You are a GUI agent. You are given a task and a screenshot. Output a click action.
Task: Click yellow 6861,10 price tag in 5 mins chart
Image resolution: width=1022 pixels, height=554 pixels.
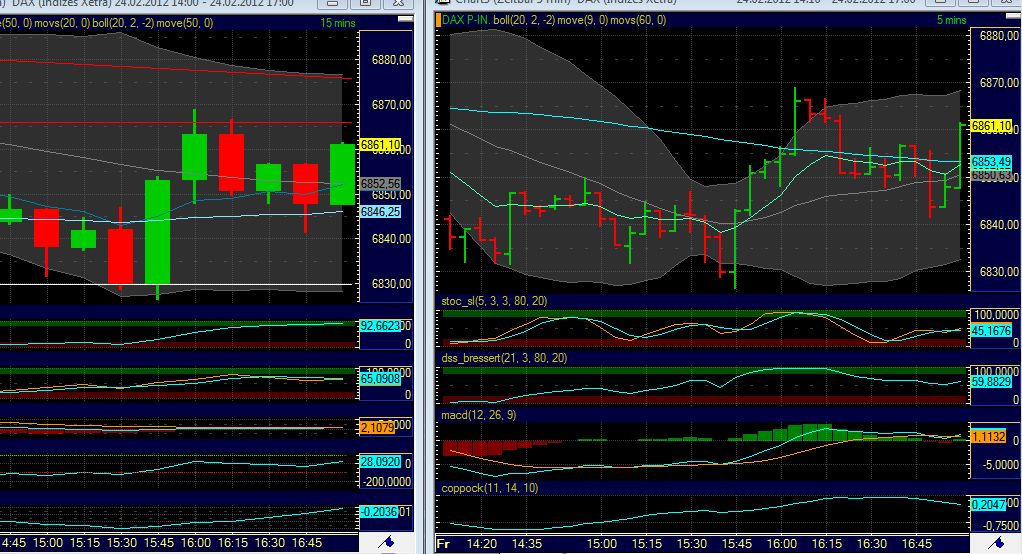pos(991,126)
